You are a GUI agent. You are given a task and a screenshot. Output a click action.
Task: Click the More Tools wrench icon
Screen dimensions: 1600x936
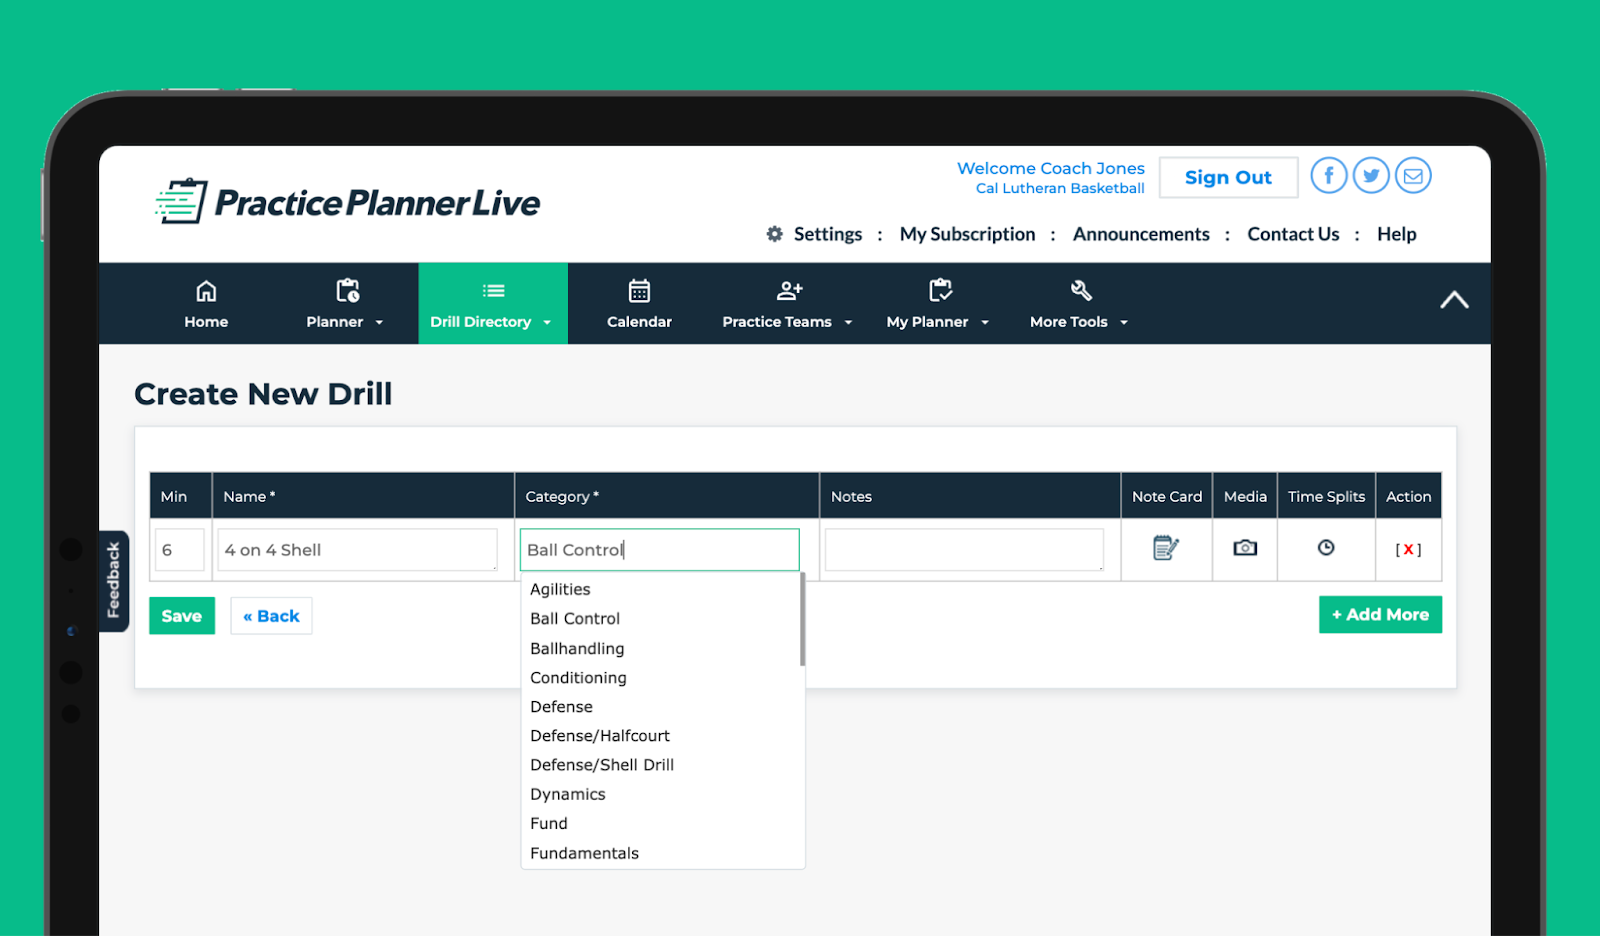click(1081, 291)
